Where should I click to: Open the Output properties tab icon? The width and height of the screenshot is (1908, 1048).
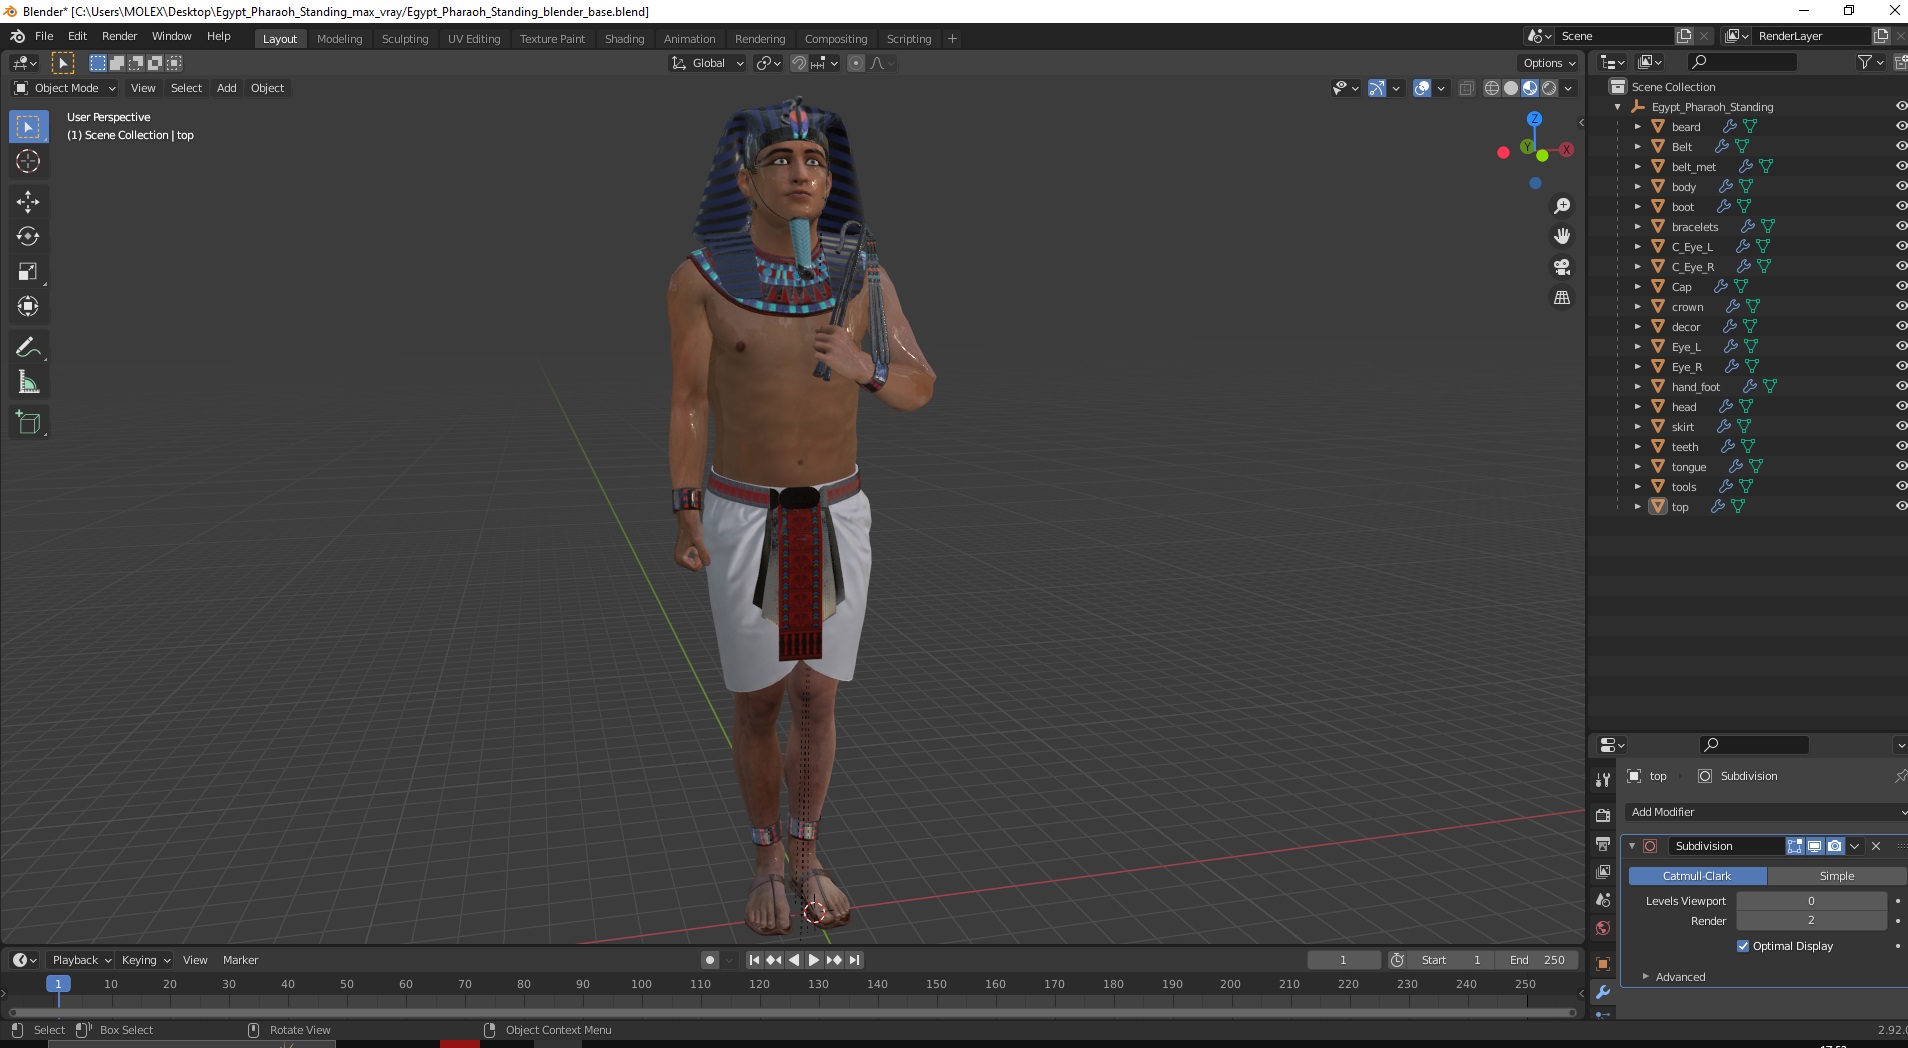click(x=1603, y=844)
